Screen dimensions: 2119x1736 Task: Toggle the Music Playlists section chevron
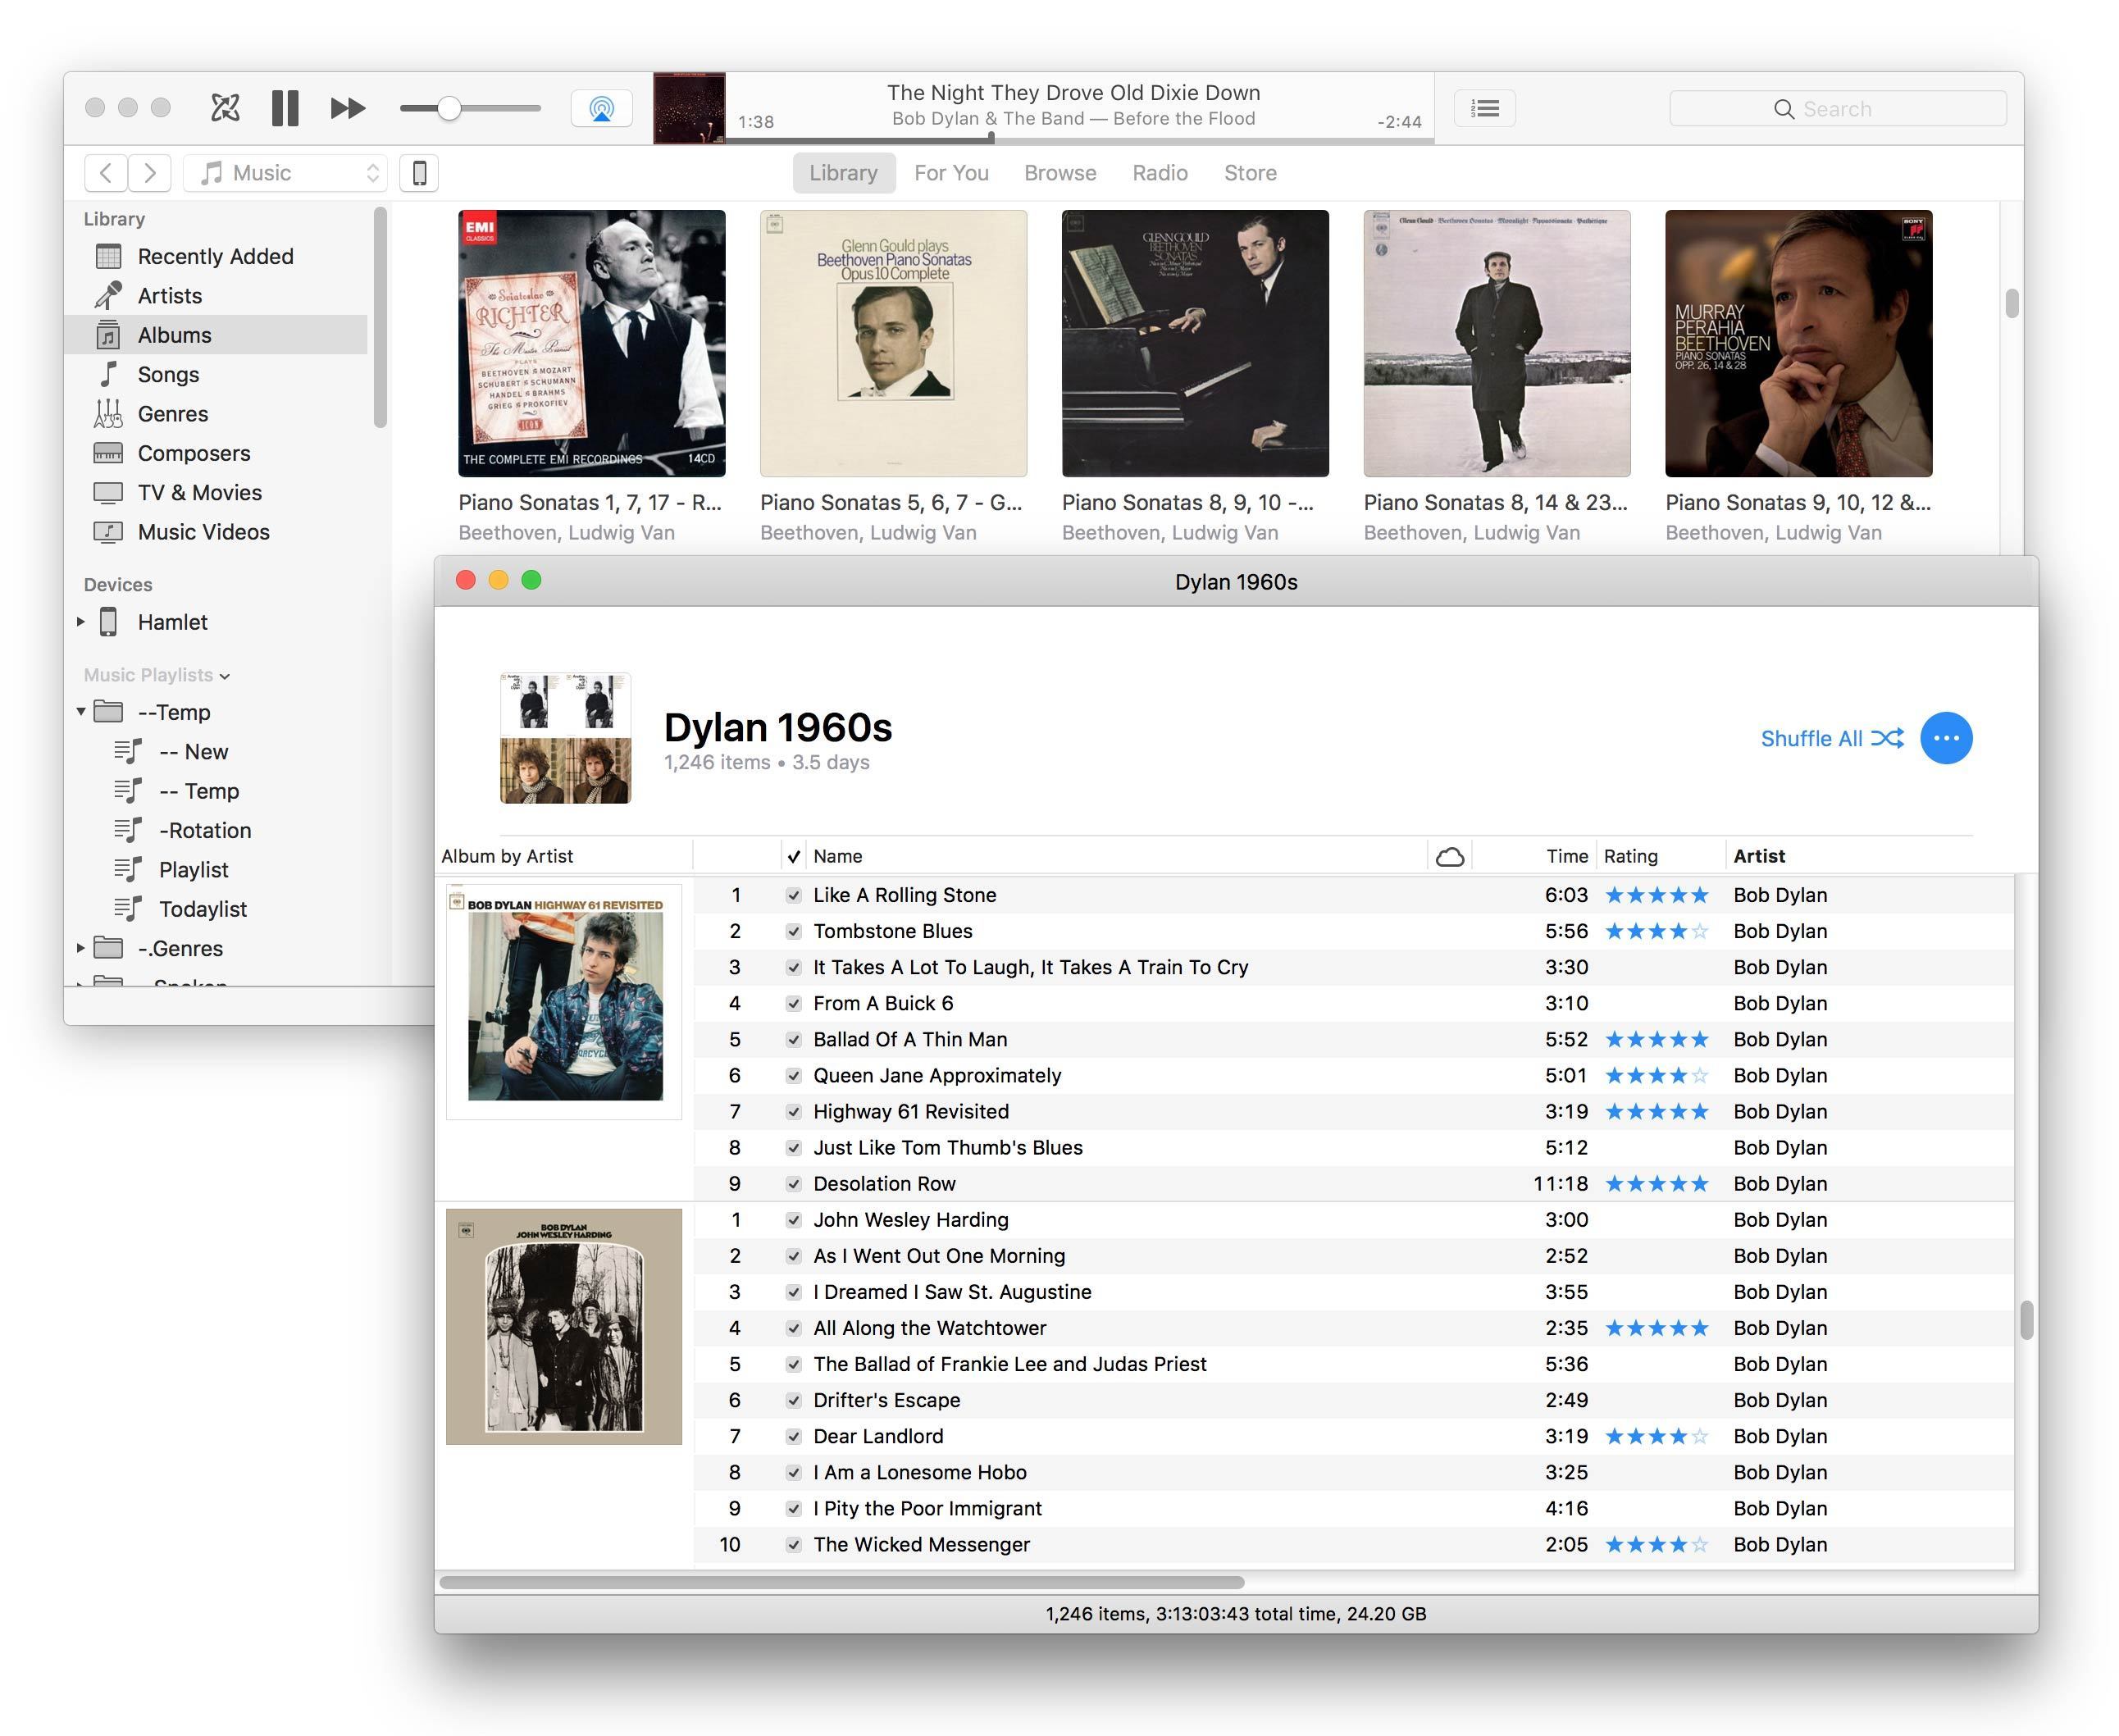point(225,677)
